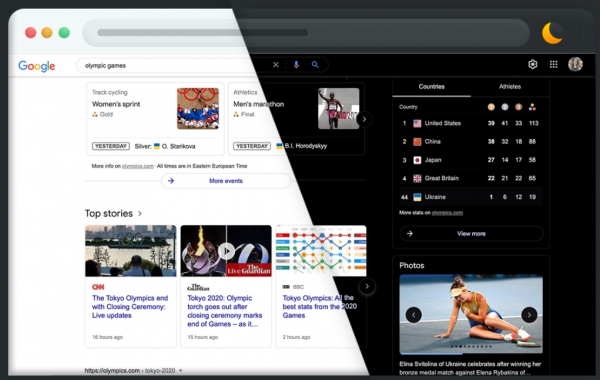Click the Photos section heading

tap(412, 266)
